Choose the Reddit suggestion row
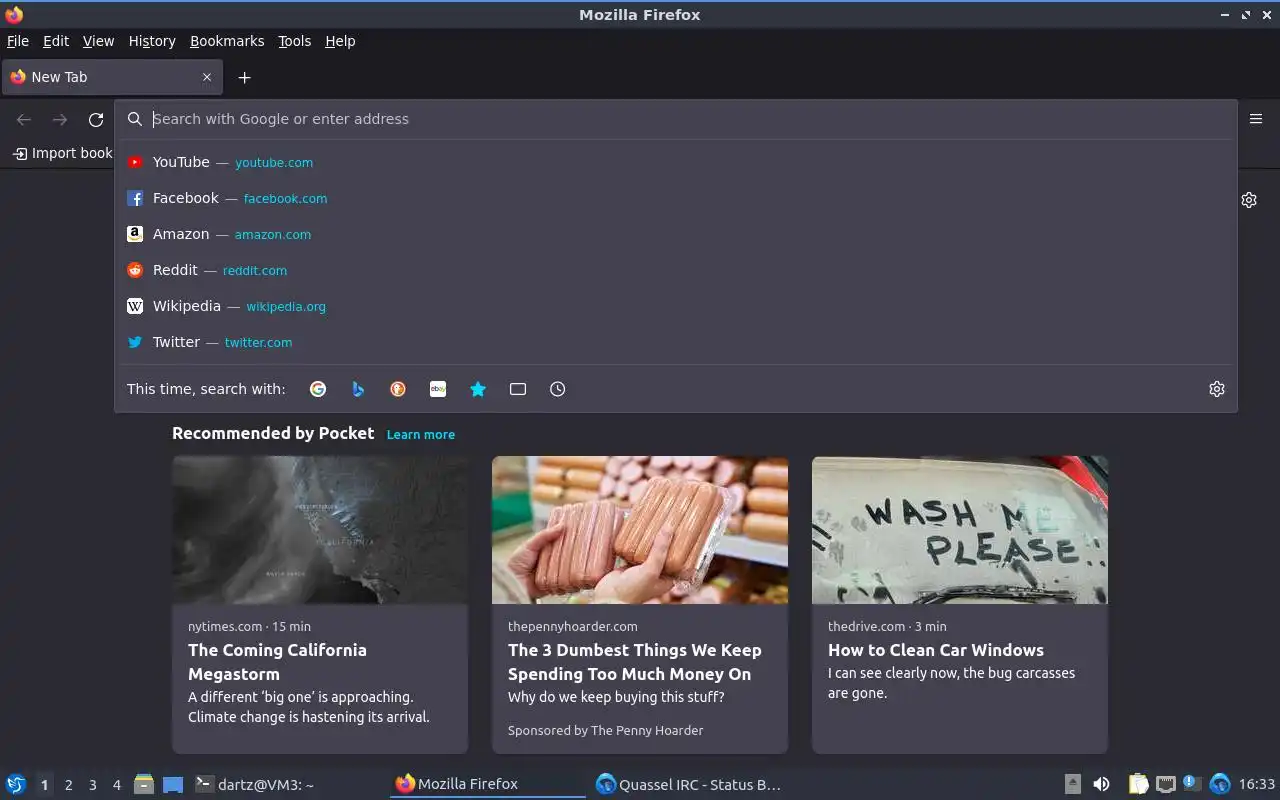The width and height of the screenshot is (1280, 800). click(676, 270)
